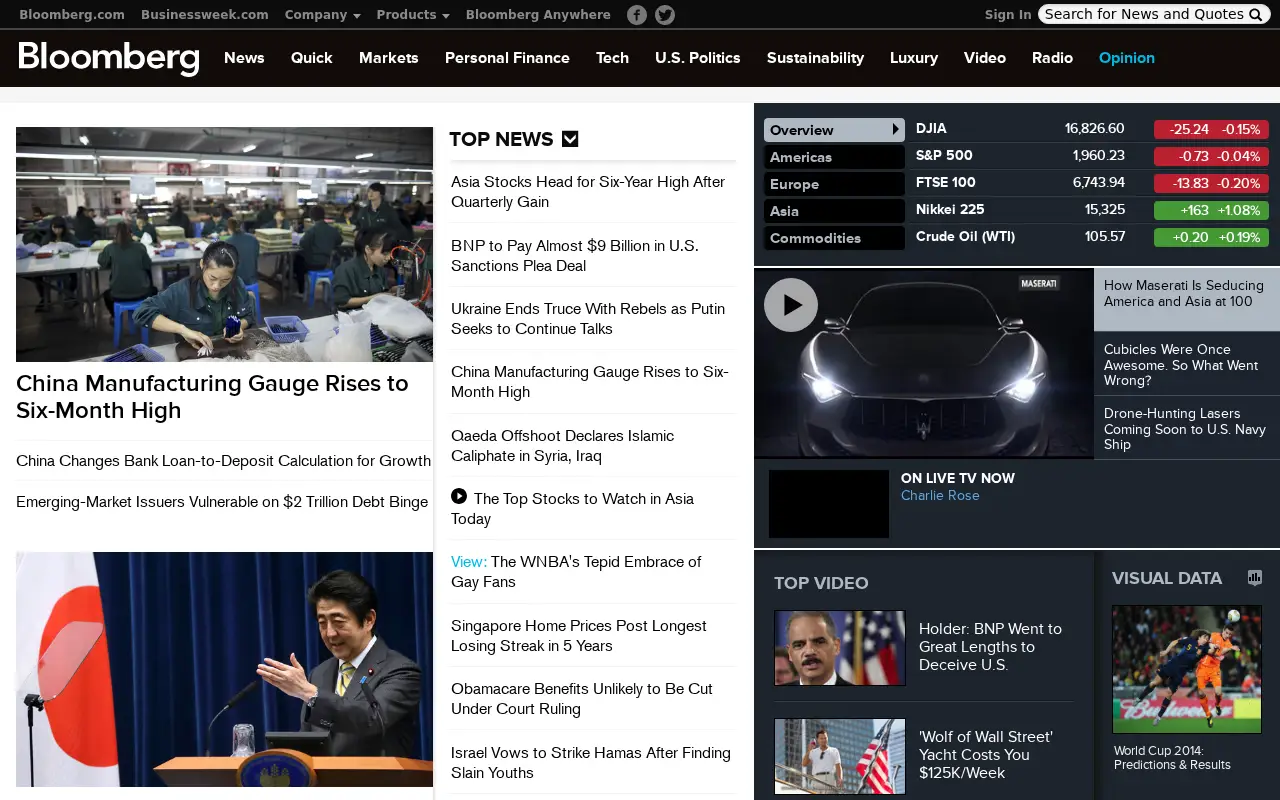Open the Markets menu
This screenshot has height=800, width=1280.
[x=388, y=58]
